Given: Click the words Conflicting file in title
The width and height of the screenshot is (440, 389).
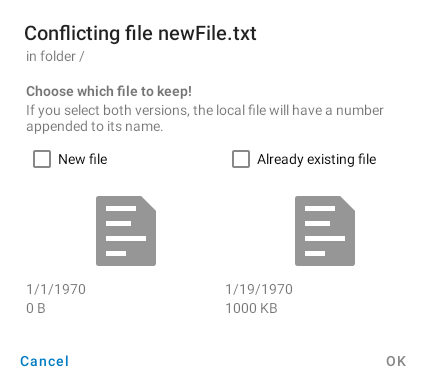Looking at the screenshot, I should coord(88,34).
